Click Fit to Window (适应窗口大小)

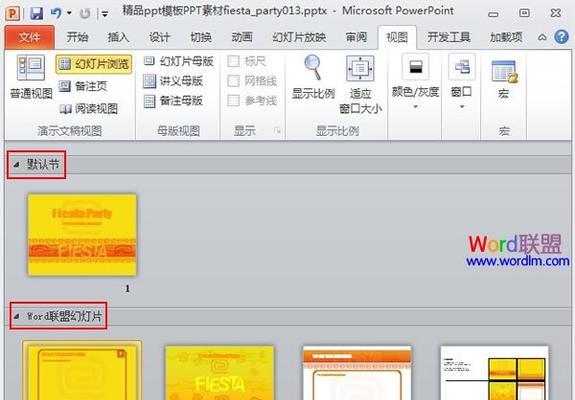[360, 85]
